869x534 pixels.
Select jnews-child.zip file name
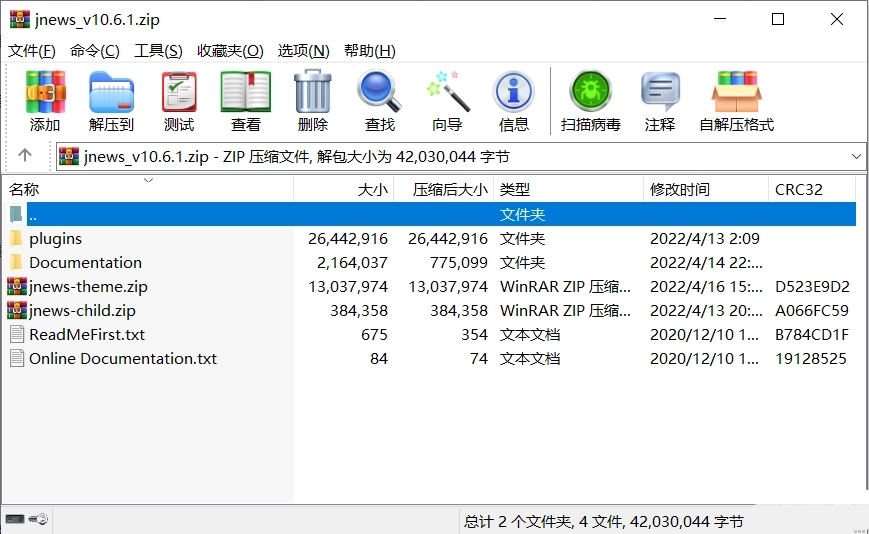[x=82, y=310]
